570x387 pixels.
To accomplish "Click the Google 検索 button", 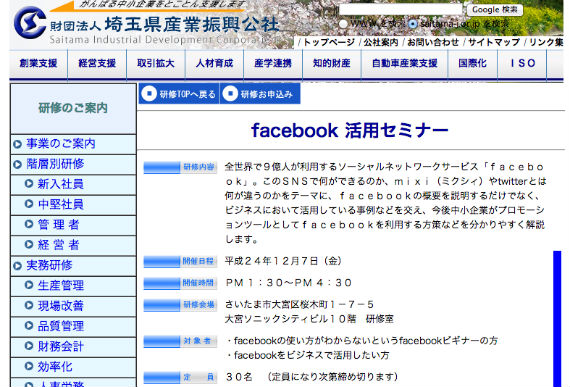I will click(494, 10).
